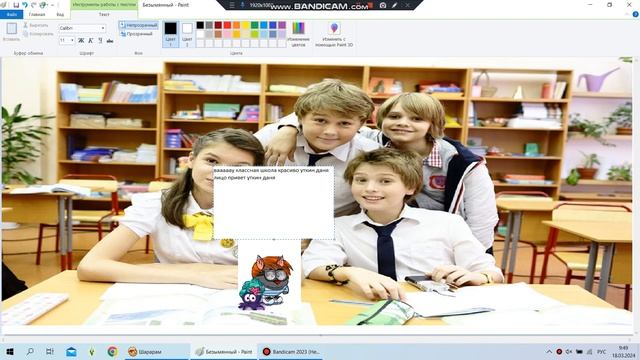Stop Bandicam recording with red button
Image resolution: width=640 pixels, height=360 pixels.
(x=371, y=5)
